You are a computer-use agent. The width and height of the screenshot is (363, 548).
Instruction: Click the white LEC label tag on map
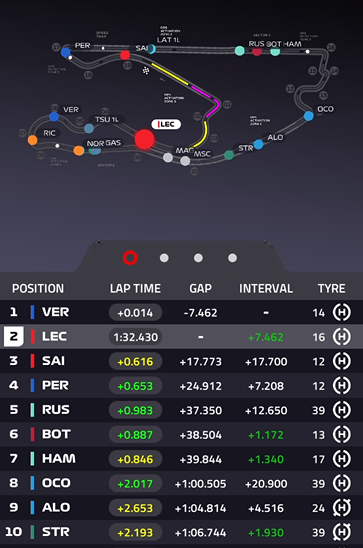(166, 124)
